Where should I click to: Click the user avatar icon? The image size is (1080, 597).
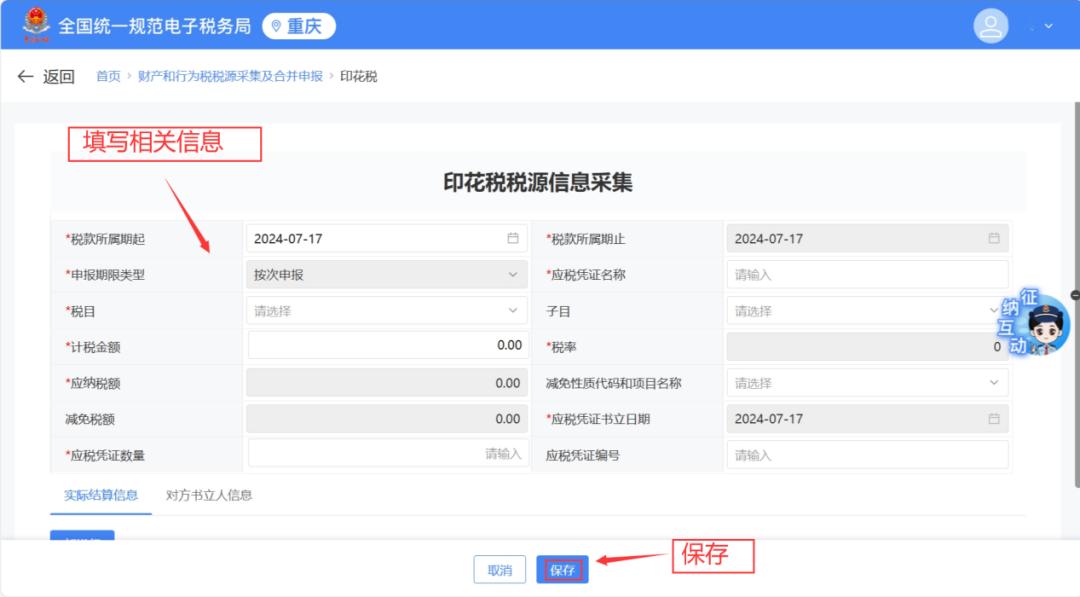click(x=991, y=26)
